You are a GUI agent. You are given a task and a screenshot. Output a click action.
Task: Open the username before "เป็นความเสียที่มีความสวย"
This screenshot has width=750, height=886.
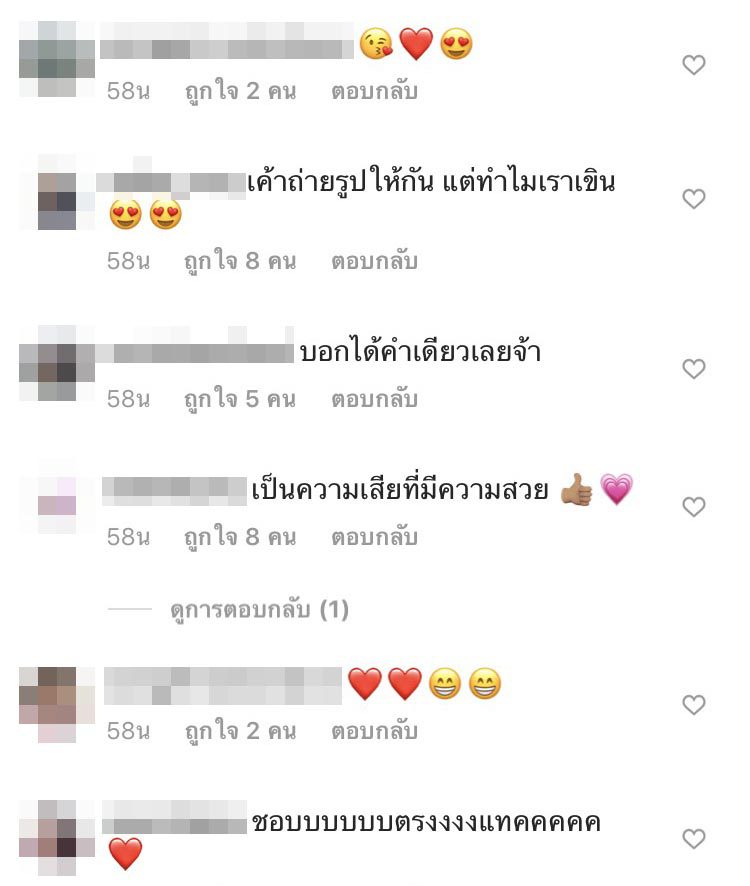(x=174, y=491)
